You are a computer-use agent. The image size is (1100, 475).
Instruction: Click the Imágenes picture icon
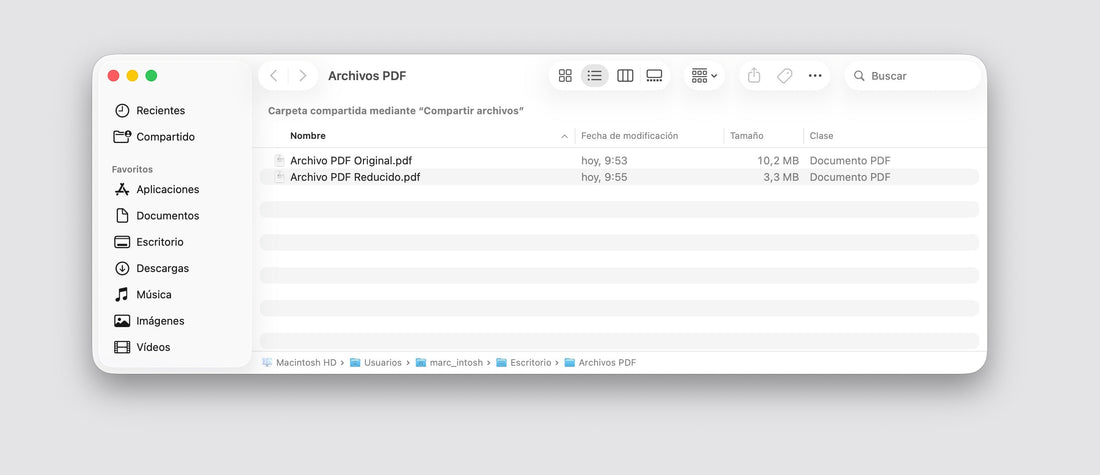[122, 321]
